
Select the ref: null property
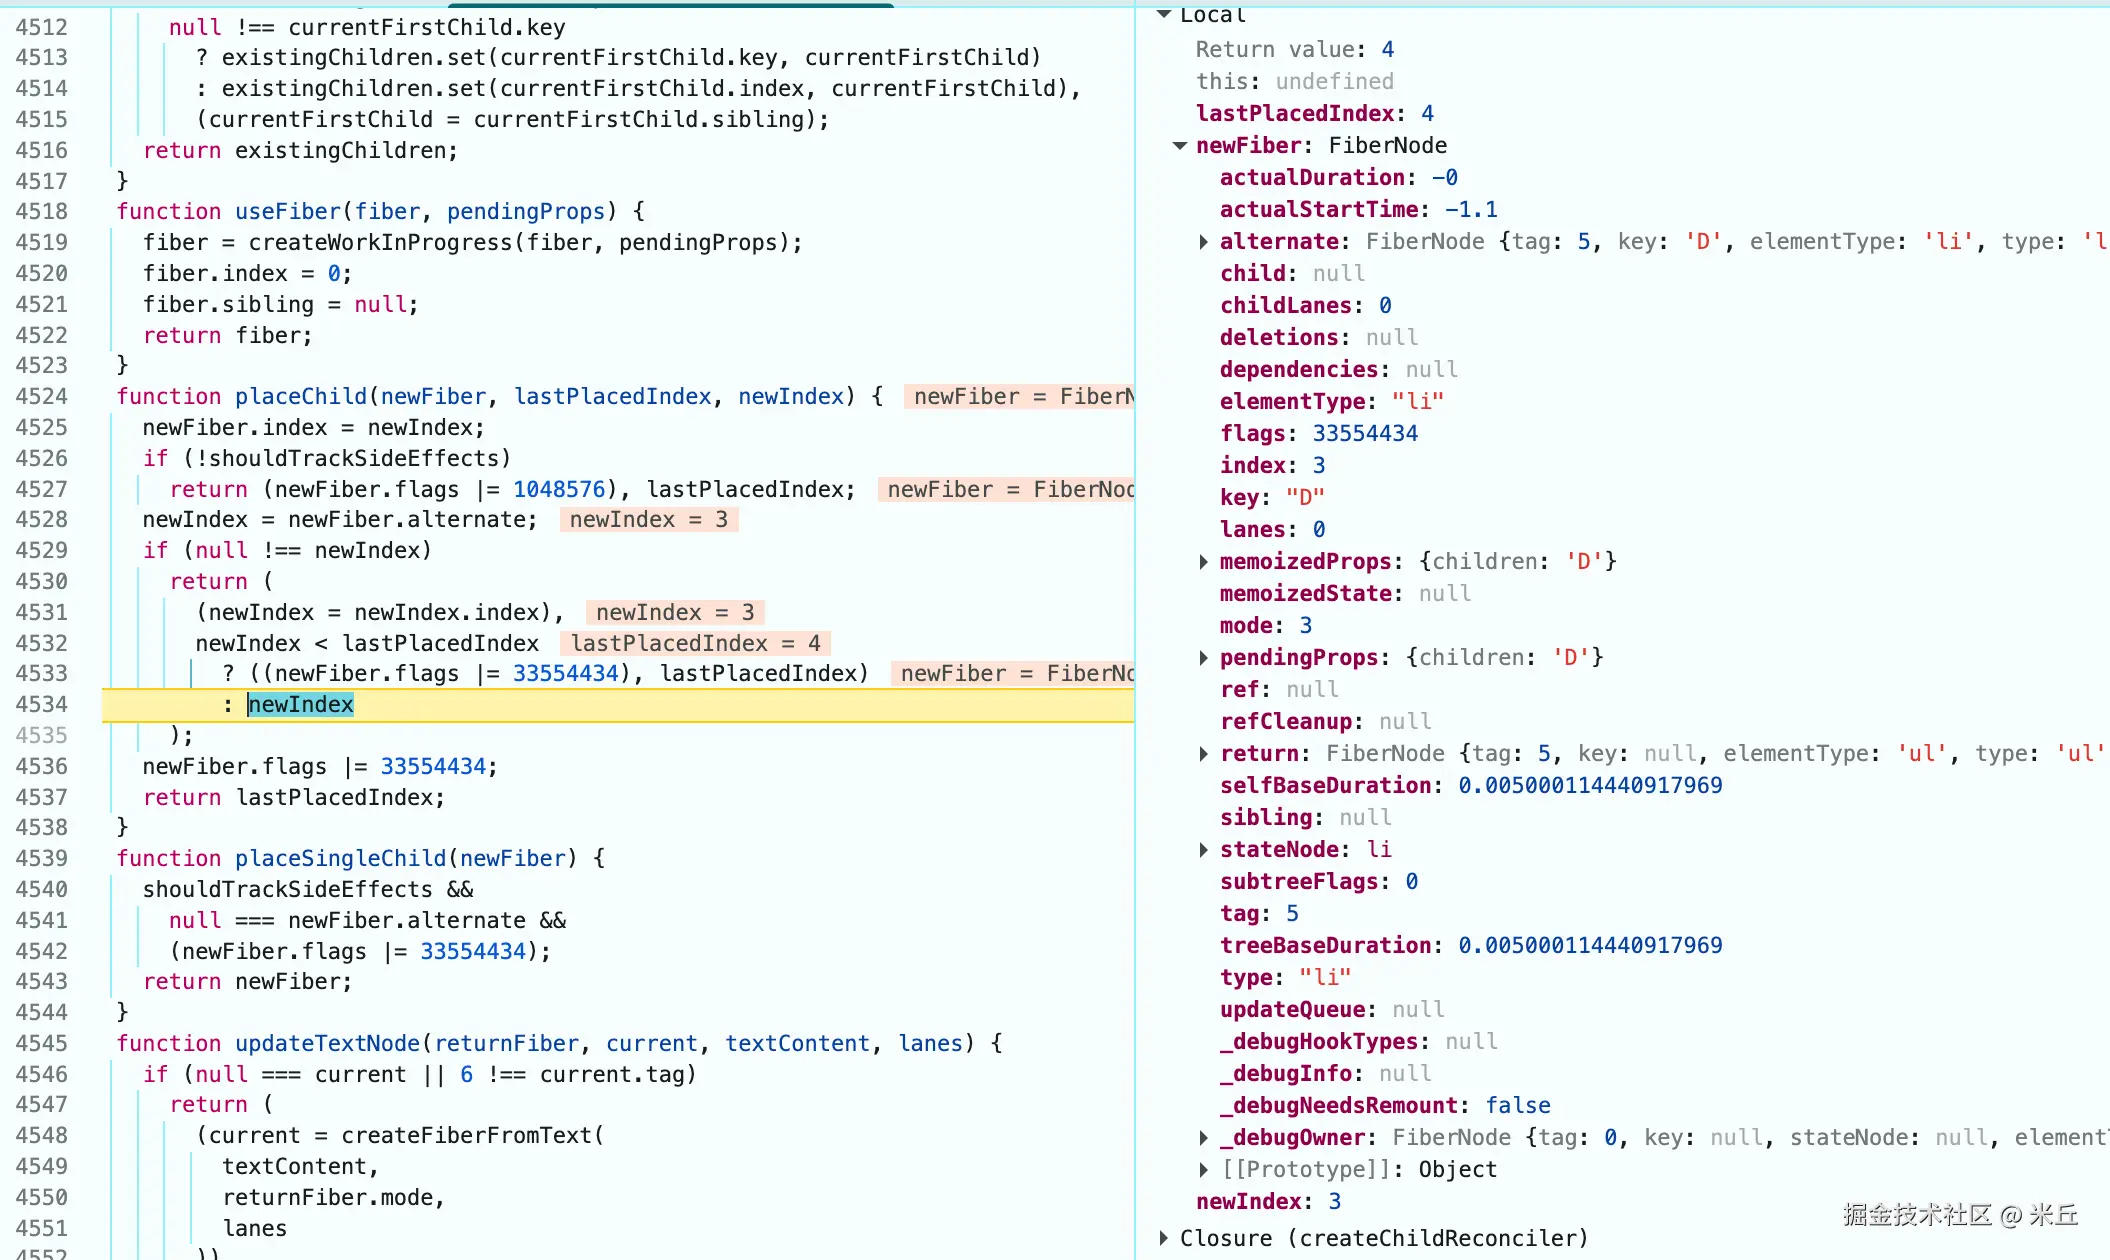click(1279, 690)
